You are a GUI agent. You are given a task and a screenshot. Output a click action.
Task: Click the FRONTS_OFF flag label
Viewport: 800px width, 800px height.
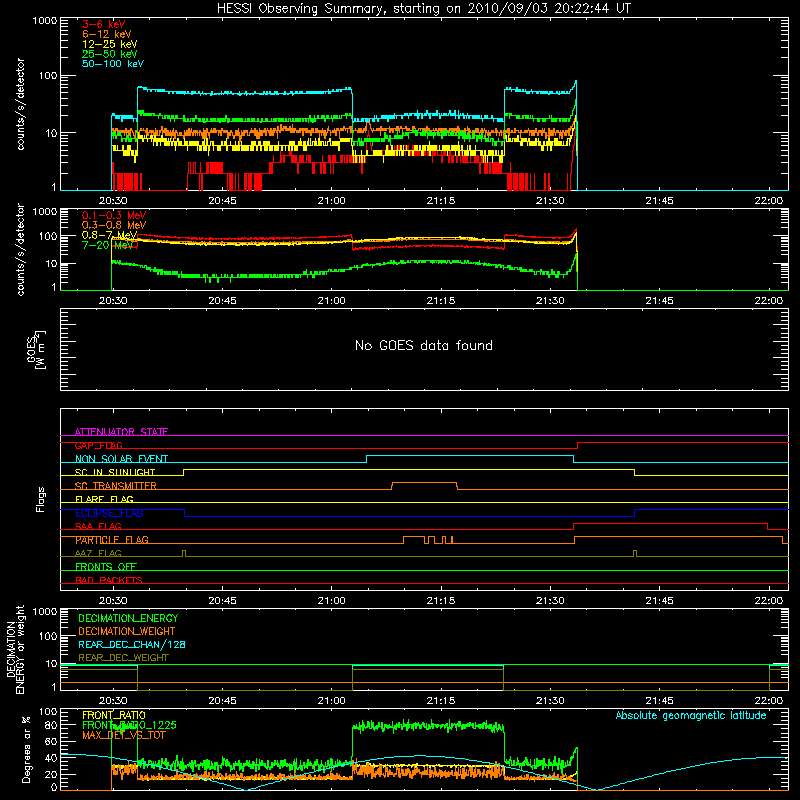tap(106, 567)
